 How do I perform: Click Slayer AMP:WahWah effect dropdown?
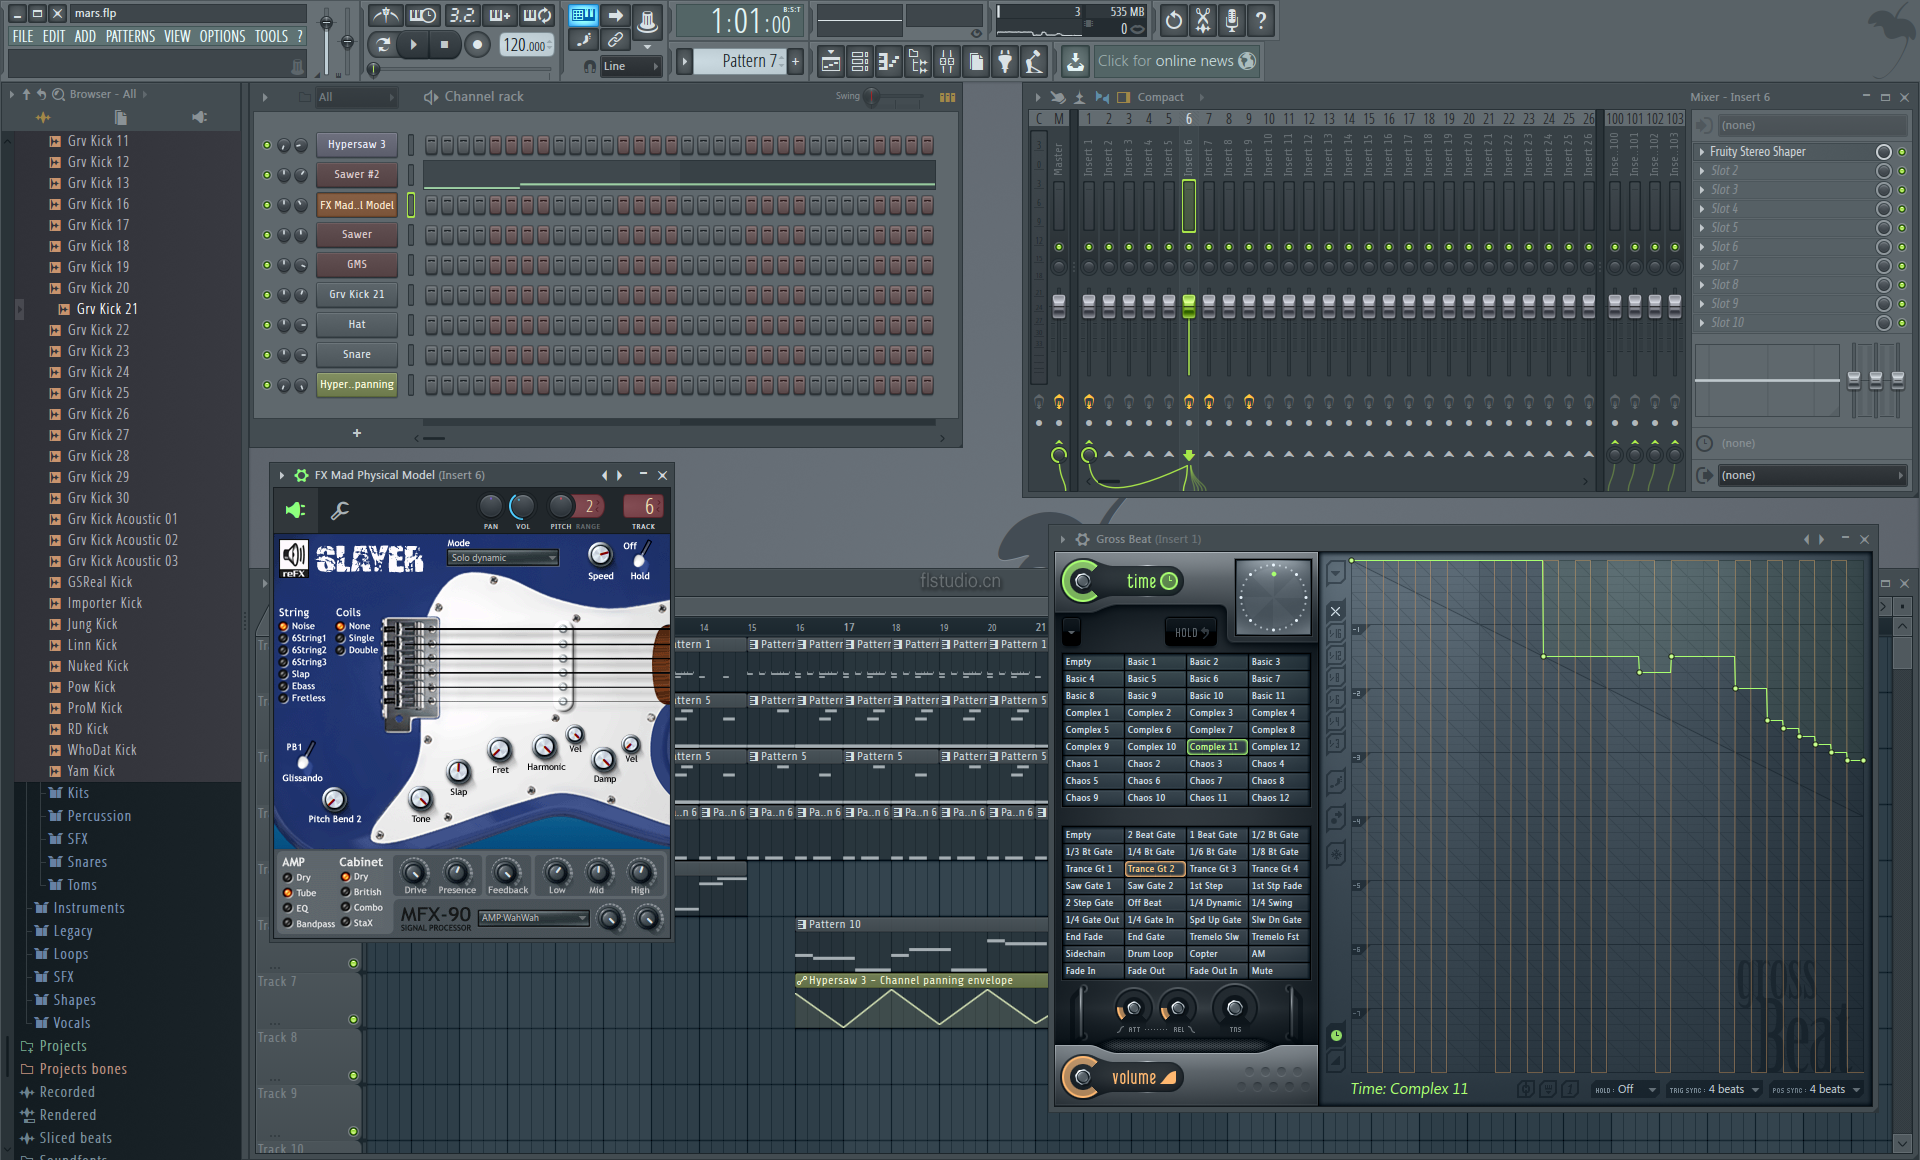tap(533, 918)
